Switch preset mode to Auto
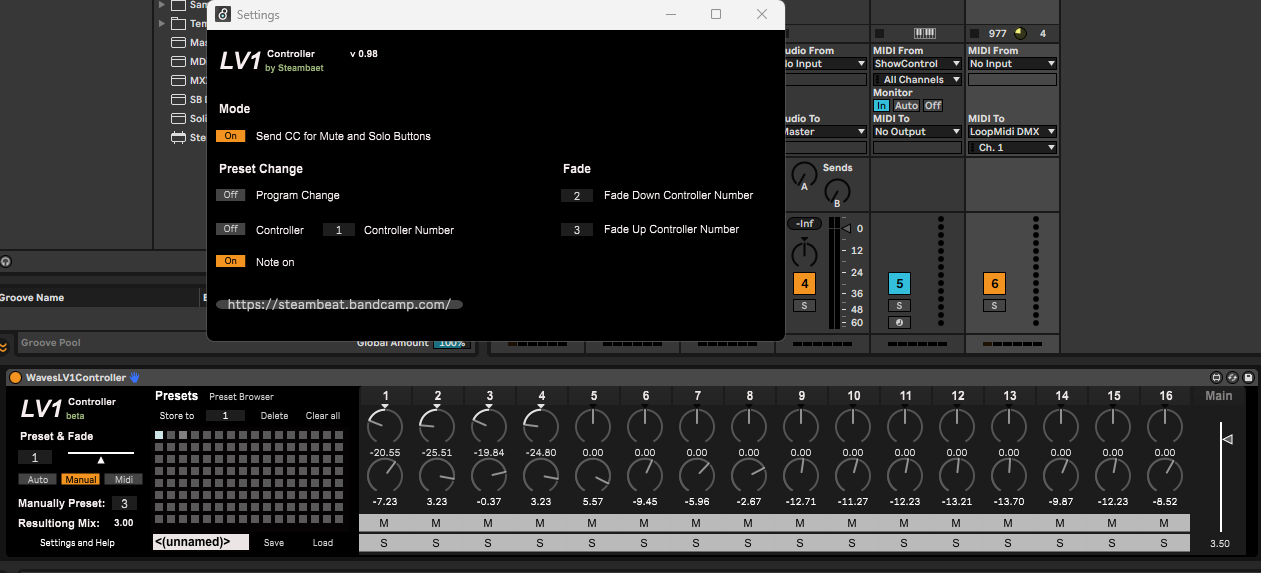Image resolution: width=1261 pixels, height=573 pixels. pos(38,480)
